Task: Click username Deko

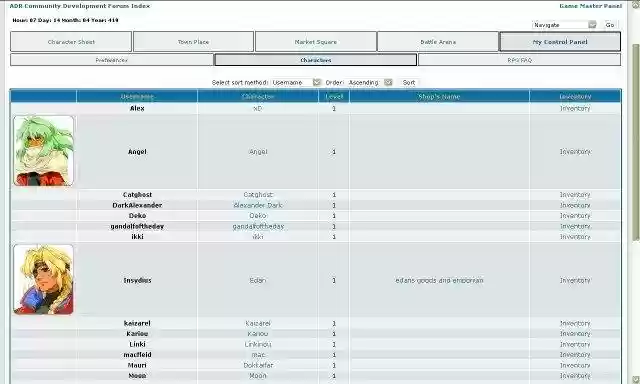Action: tap(137, 216)
